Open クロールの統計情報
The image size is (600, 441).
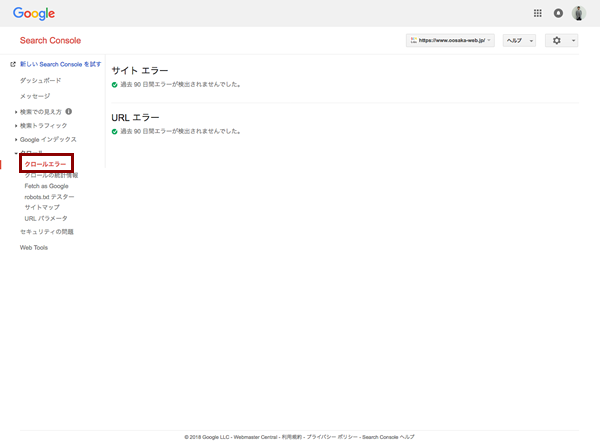coord(51,175)
